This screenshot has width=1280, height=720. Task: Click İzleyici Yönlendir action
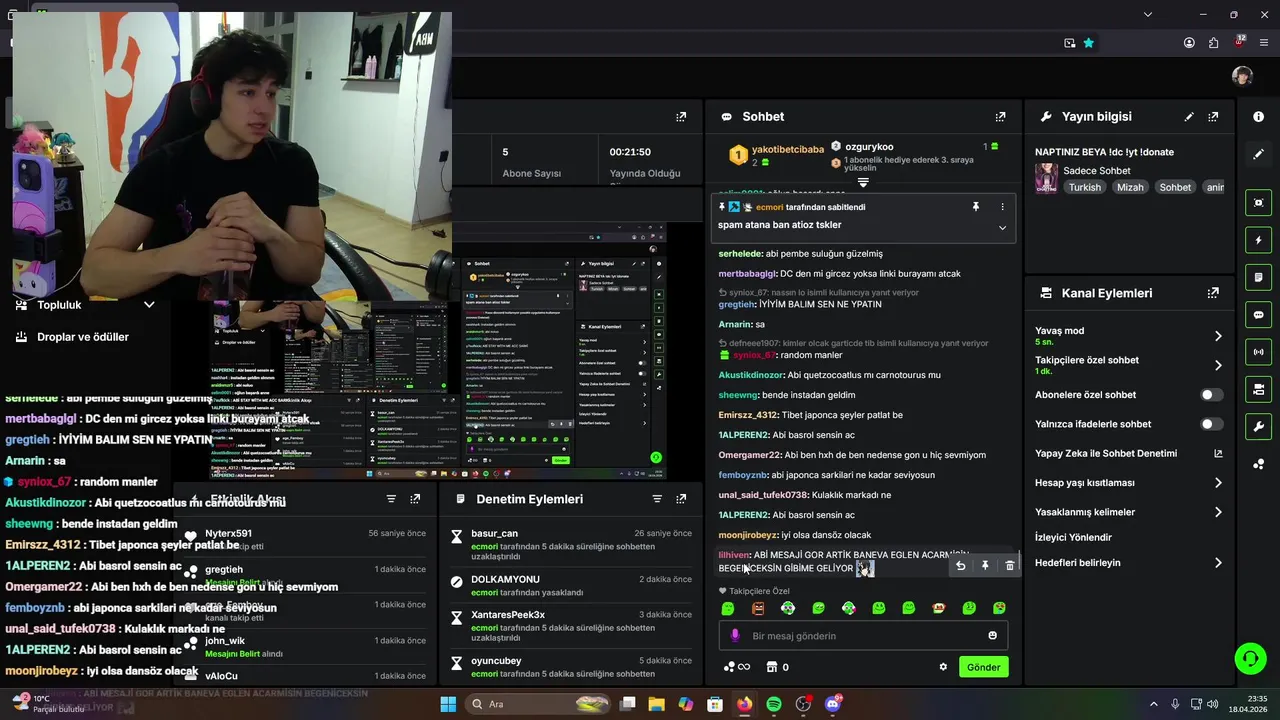[1073, 537]
